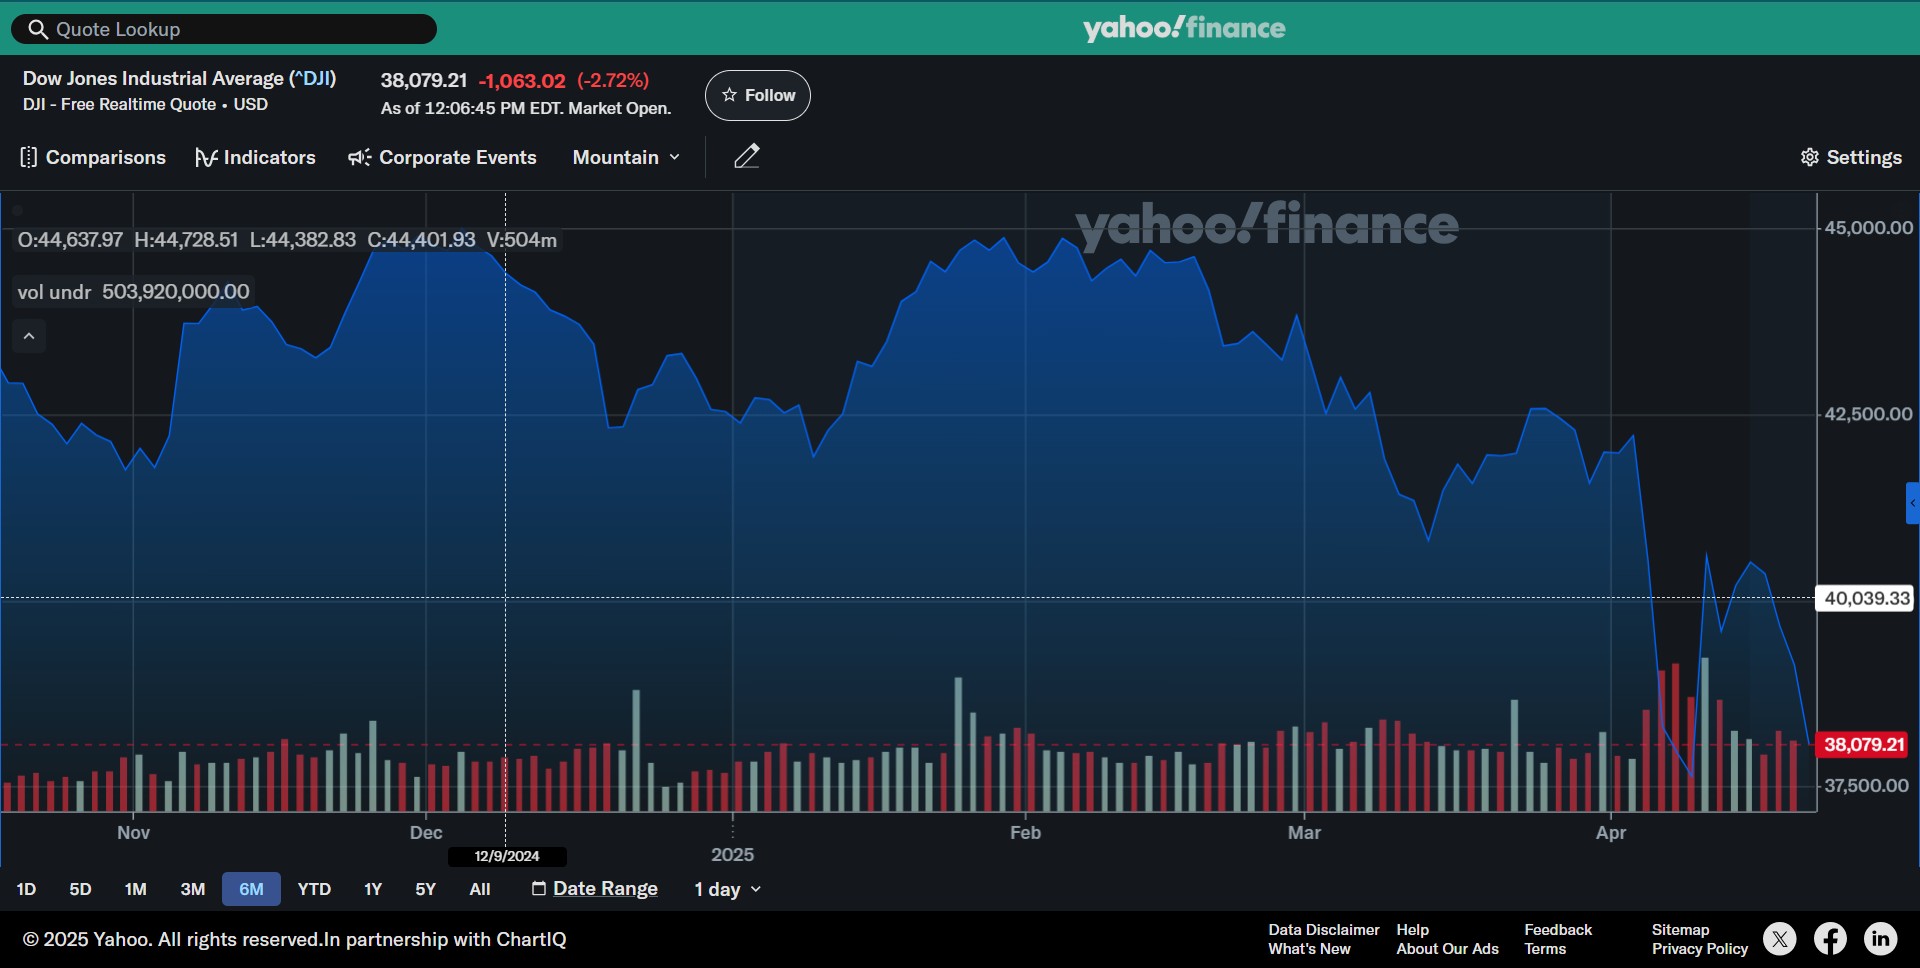The height and width of the screenshot is (968, 1920).
Task: Click the Feb x-axis label
Action: point(1025,833)
